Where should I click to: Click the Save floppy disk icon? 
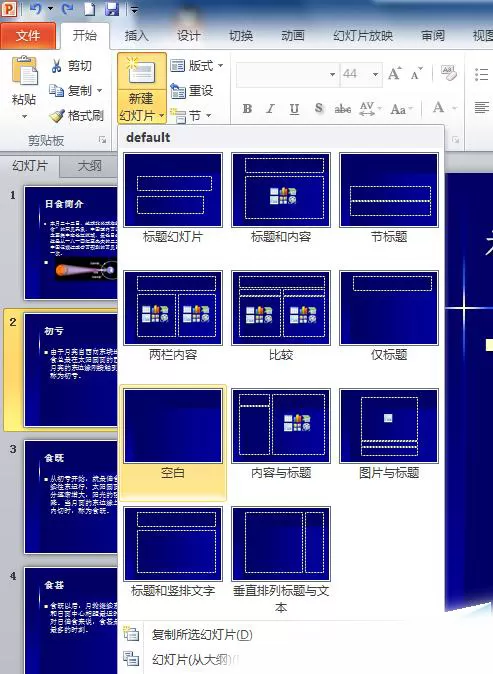click(112, 9)
